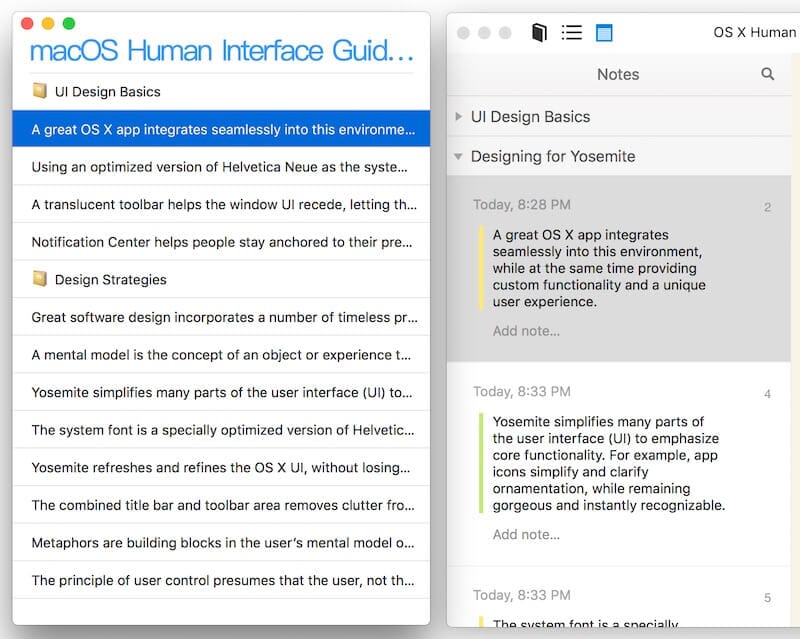Select row 'The combined title bar and toolbar area'
The image size is (800, 639).
[221, 505]
